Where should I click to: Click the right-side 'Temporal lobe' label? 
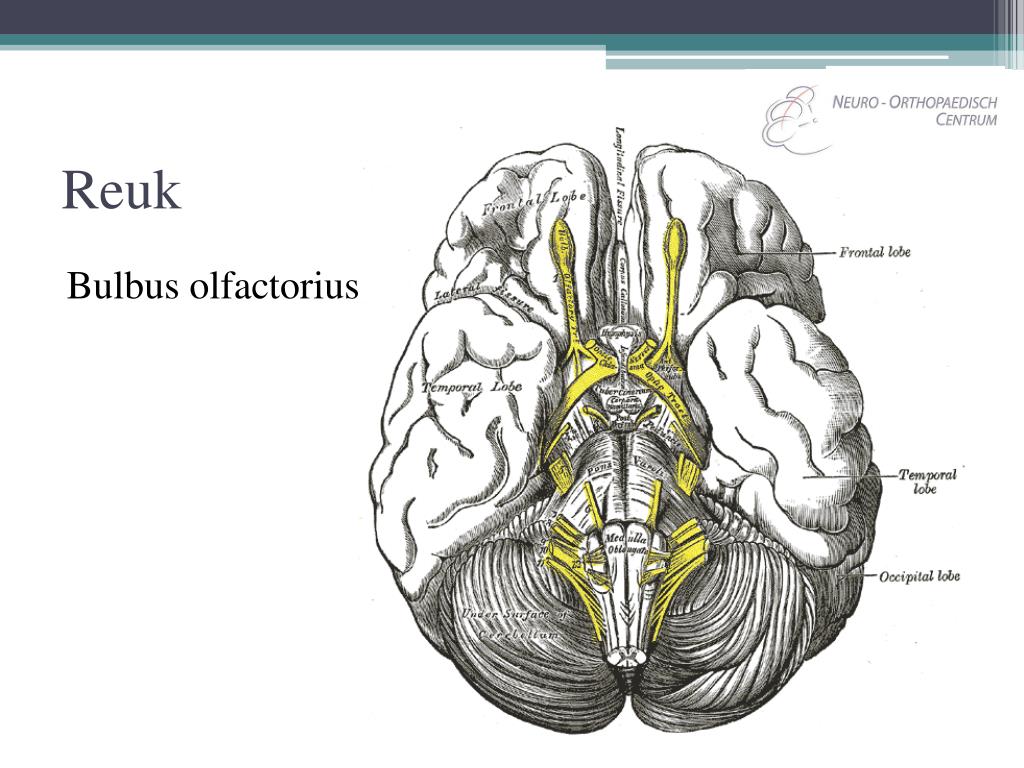click(927, 481)
